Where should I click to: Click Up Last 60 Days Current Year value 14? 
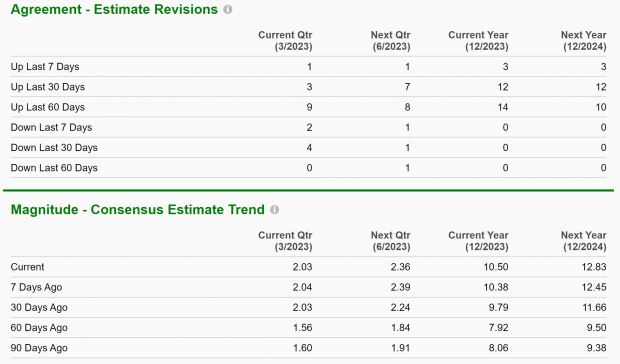(x=503, y=107)
